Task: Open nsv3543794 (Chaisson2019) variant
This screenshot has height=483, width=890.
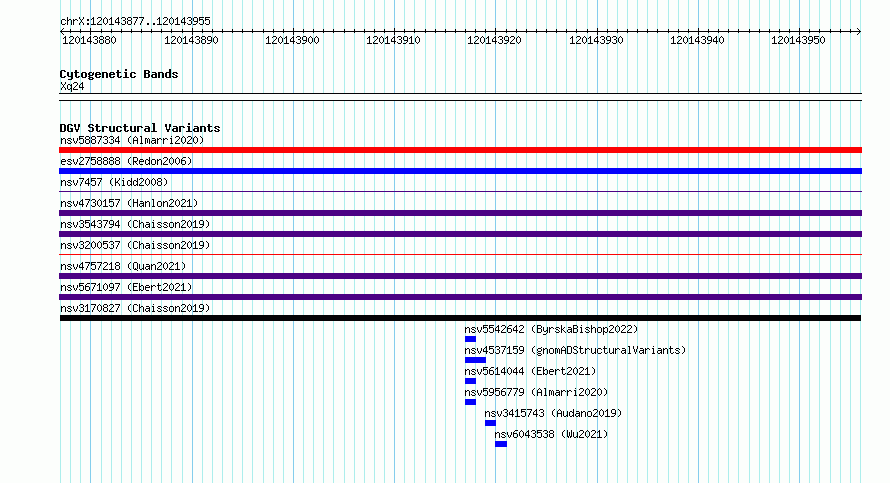Action: coord(135,224)
